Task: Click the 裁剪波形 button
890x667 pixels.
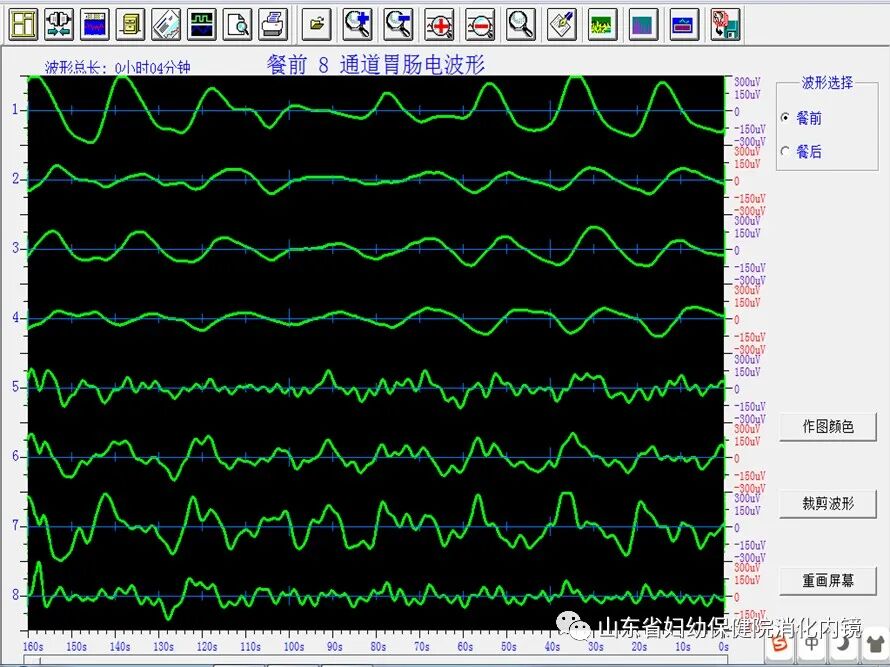Action: tap(828, 504)
